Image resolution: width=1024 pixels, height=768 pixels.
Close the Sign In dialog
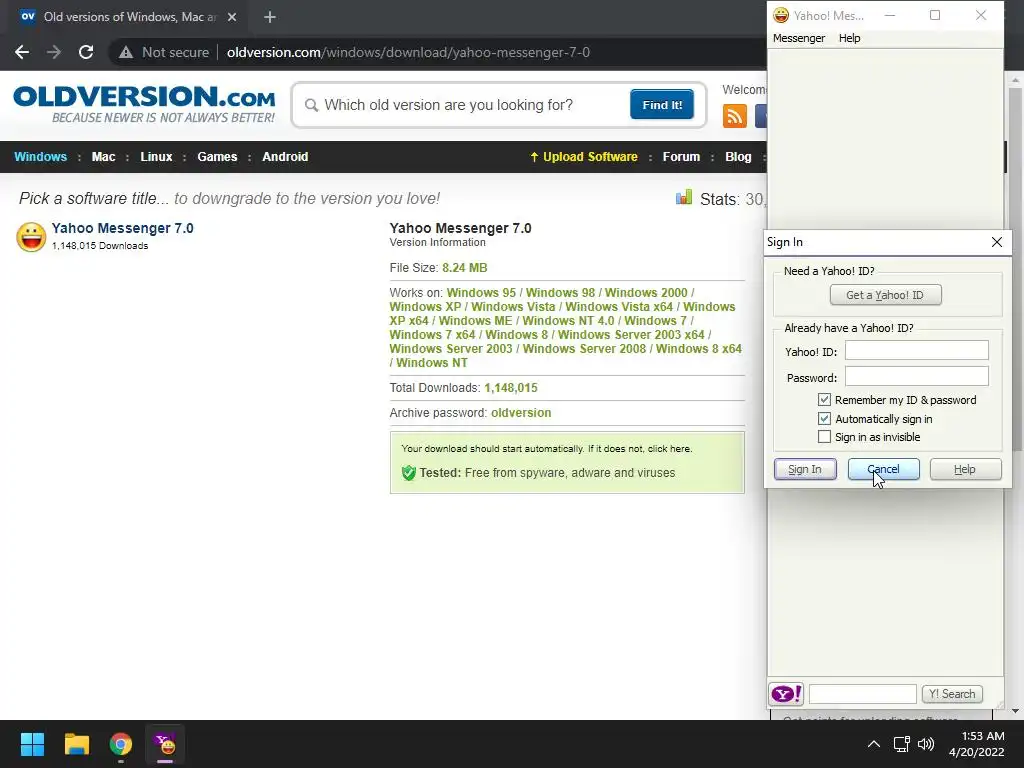[997, 242]
